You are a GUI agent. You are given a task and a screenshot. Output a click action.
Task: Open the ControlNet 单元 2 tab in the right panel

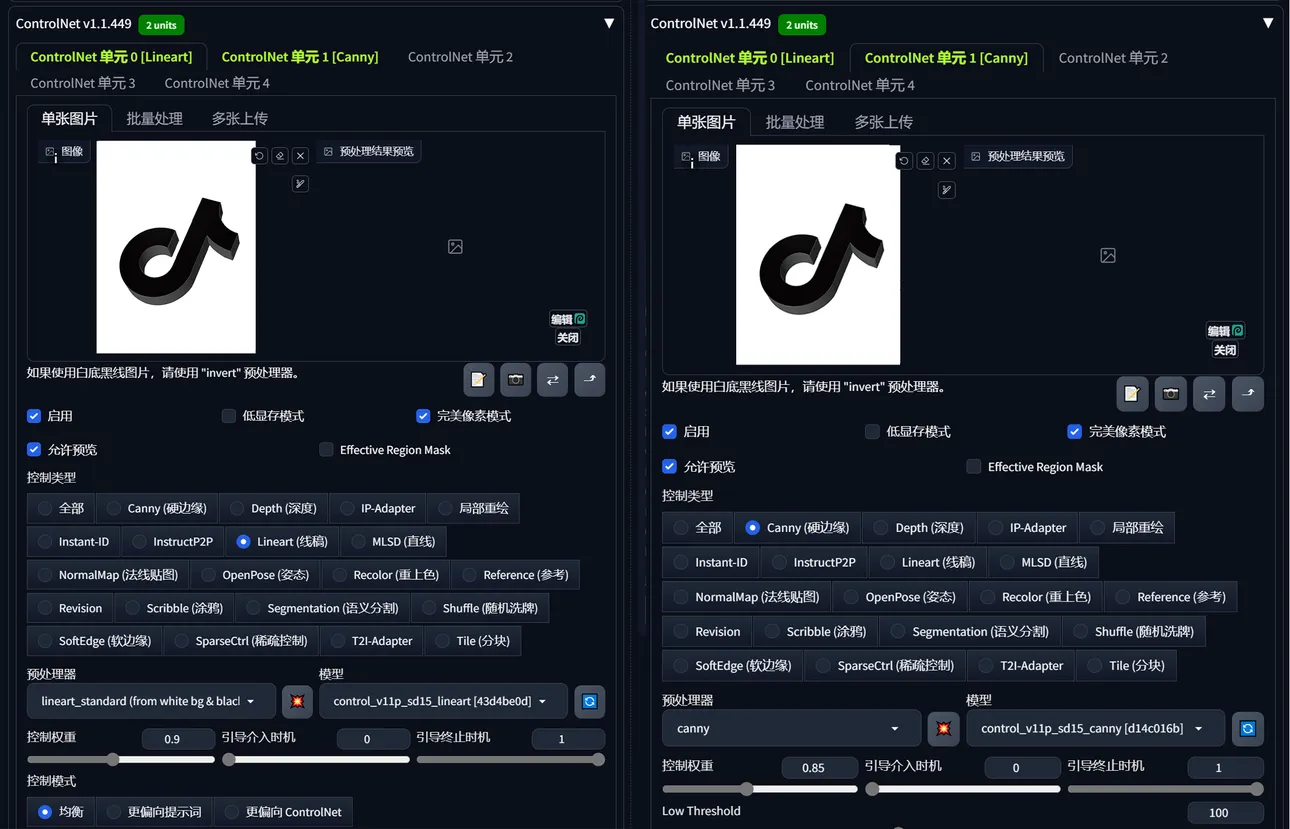click(x=1113, y=58)
